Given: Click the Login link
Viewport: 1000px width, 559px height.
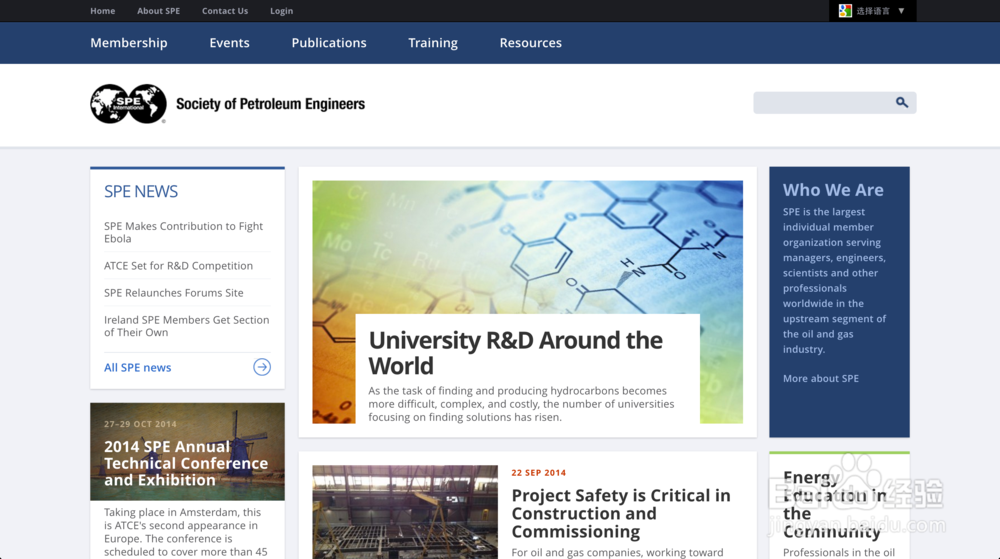Looking at the screenshot, I should click(x=281, y=11).
